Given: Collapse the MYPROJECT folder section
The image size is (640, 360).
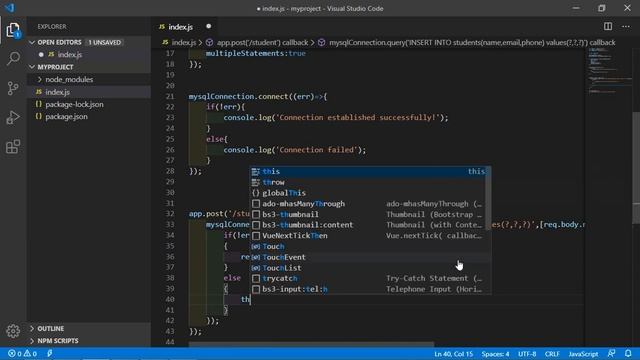Looking at the screenshot, I should coord(32,67).
